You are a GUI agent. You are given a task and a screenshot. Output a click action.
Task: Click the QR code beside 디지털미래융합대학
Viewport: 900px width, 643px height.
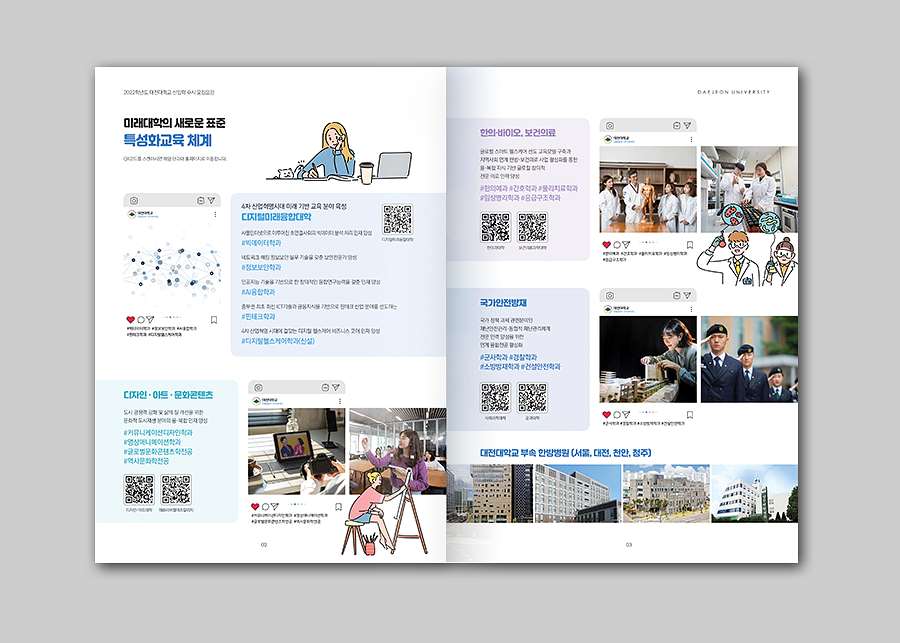(x=397, y=219)
